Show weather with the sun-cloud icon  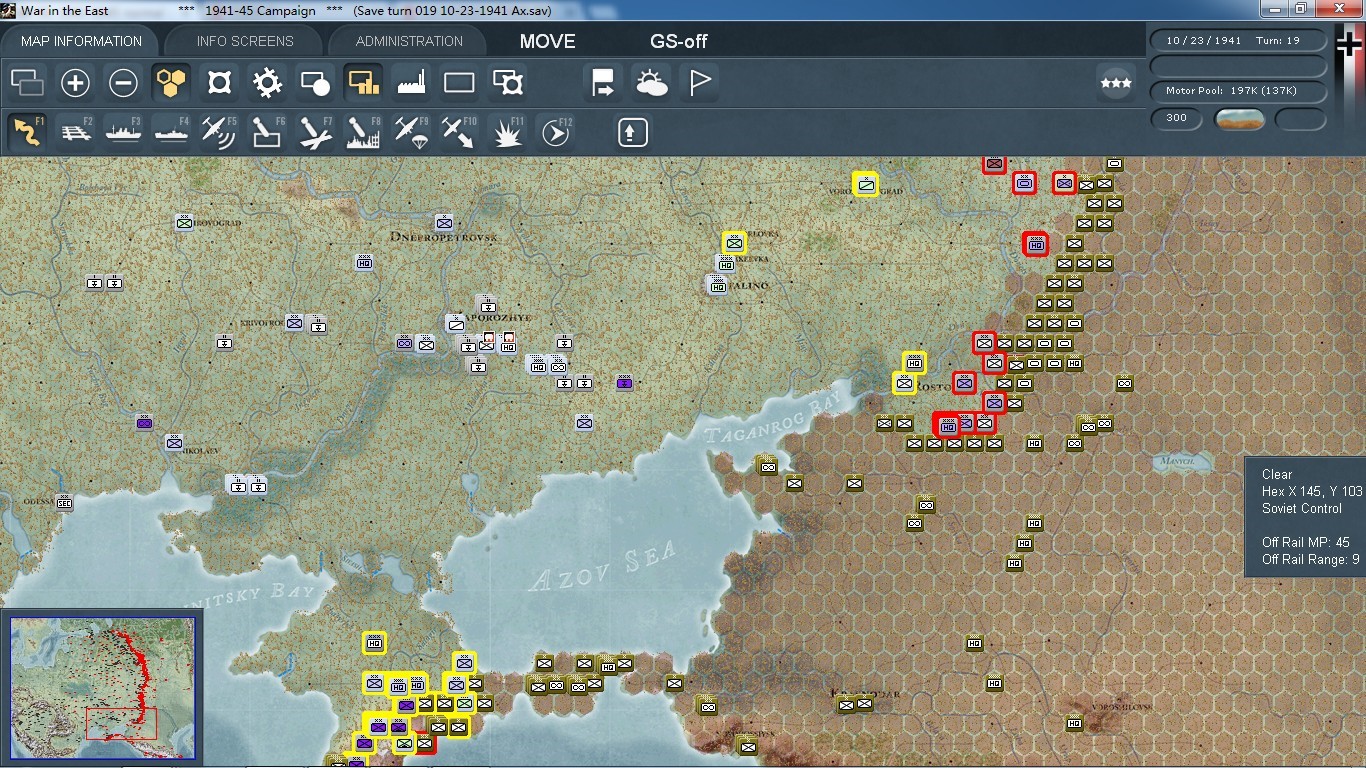pos(651,82)
